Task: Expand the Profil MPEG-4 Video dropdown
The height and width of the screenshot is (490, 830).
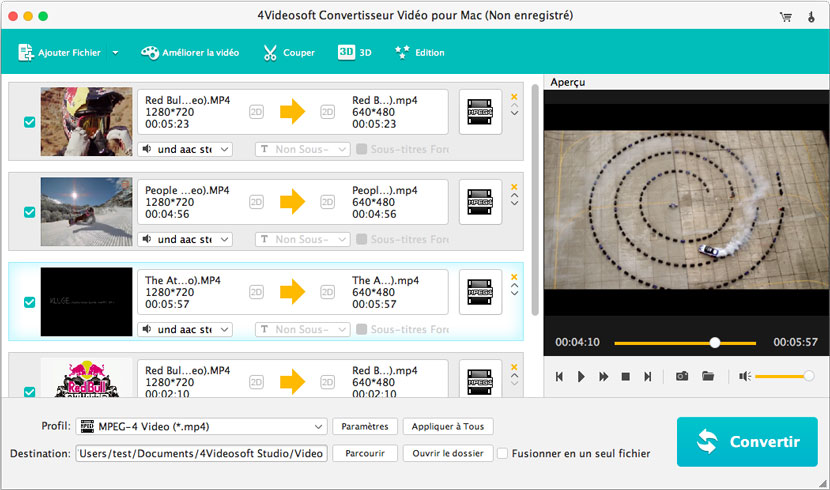Action: (319, 426)
